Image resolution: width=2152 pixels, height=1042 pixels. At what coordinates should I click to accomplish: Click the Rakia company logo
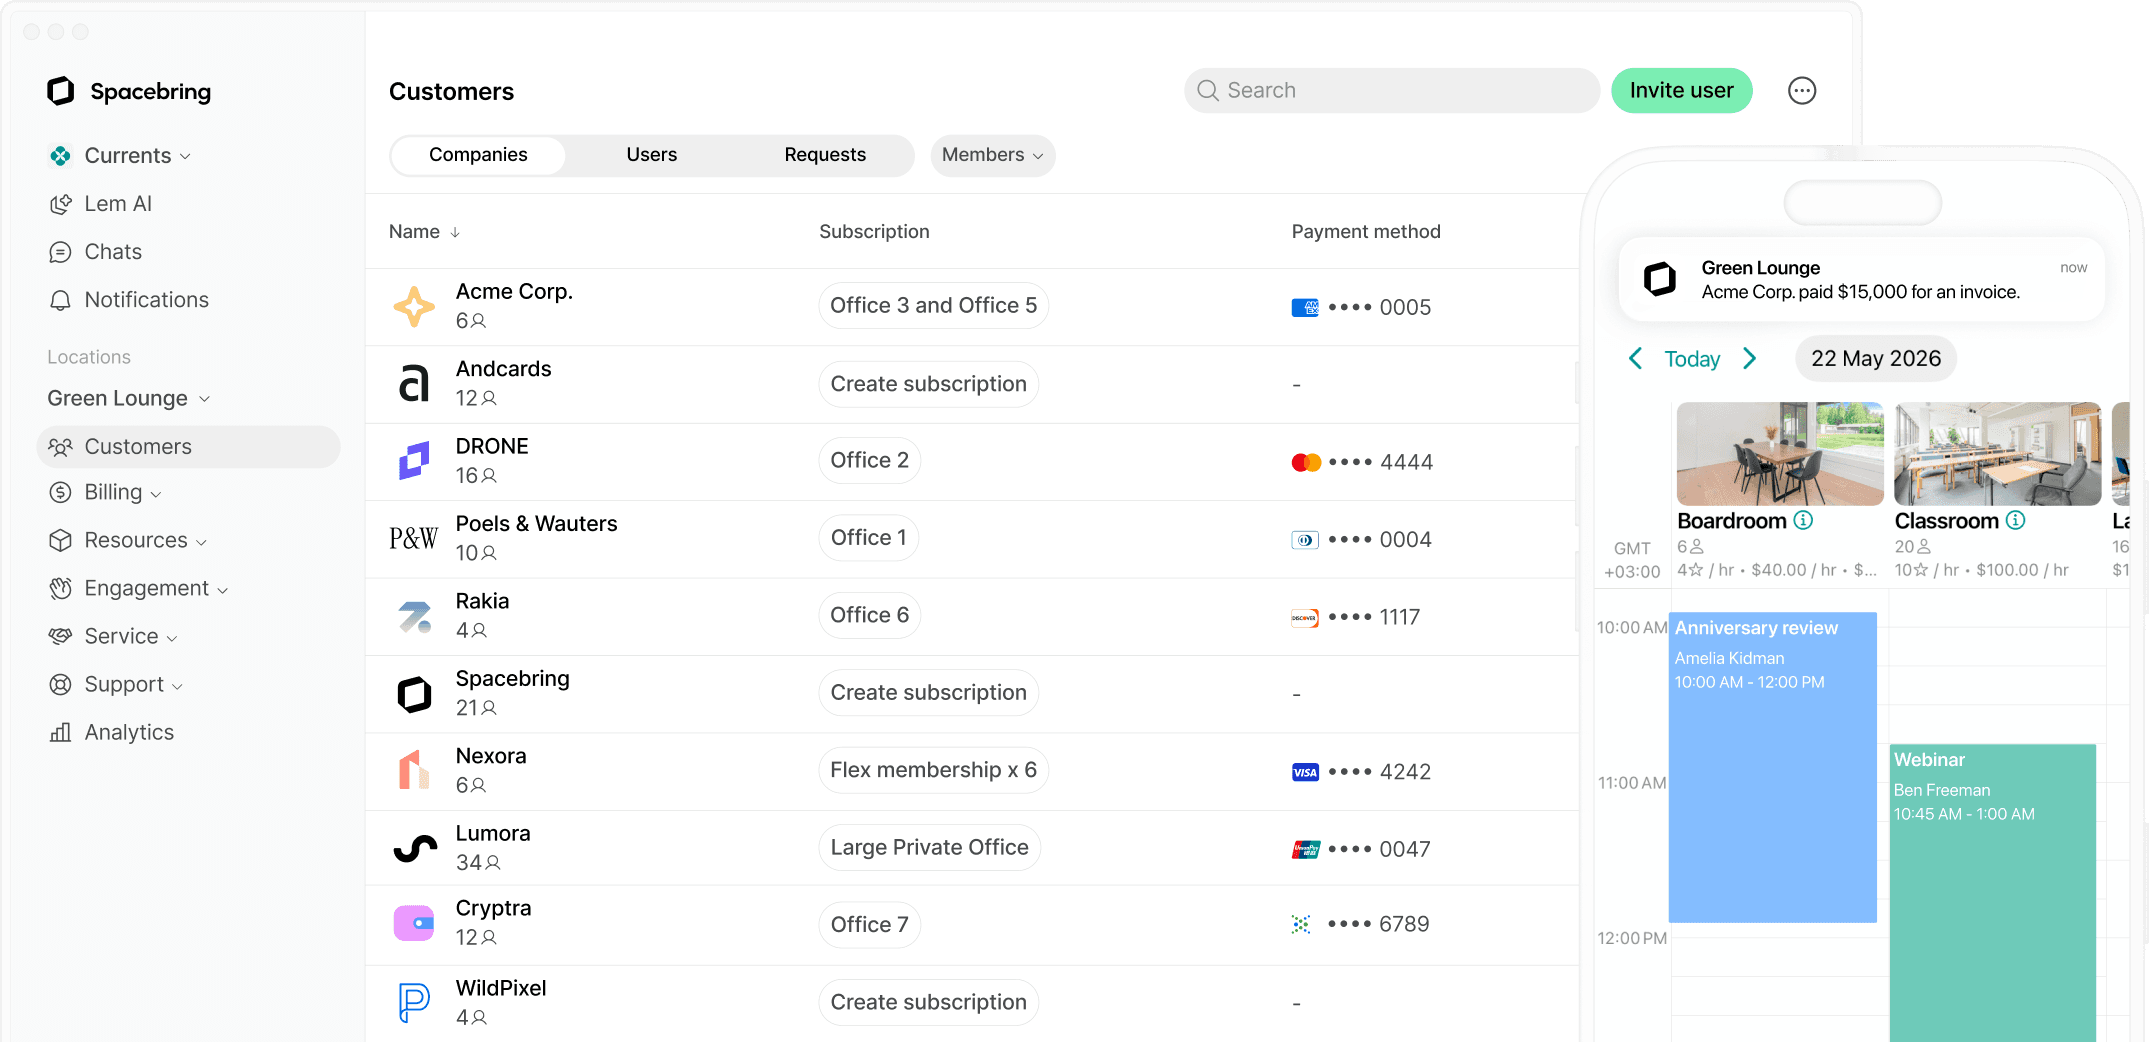point(414,616)
